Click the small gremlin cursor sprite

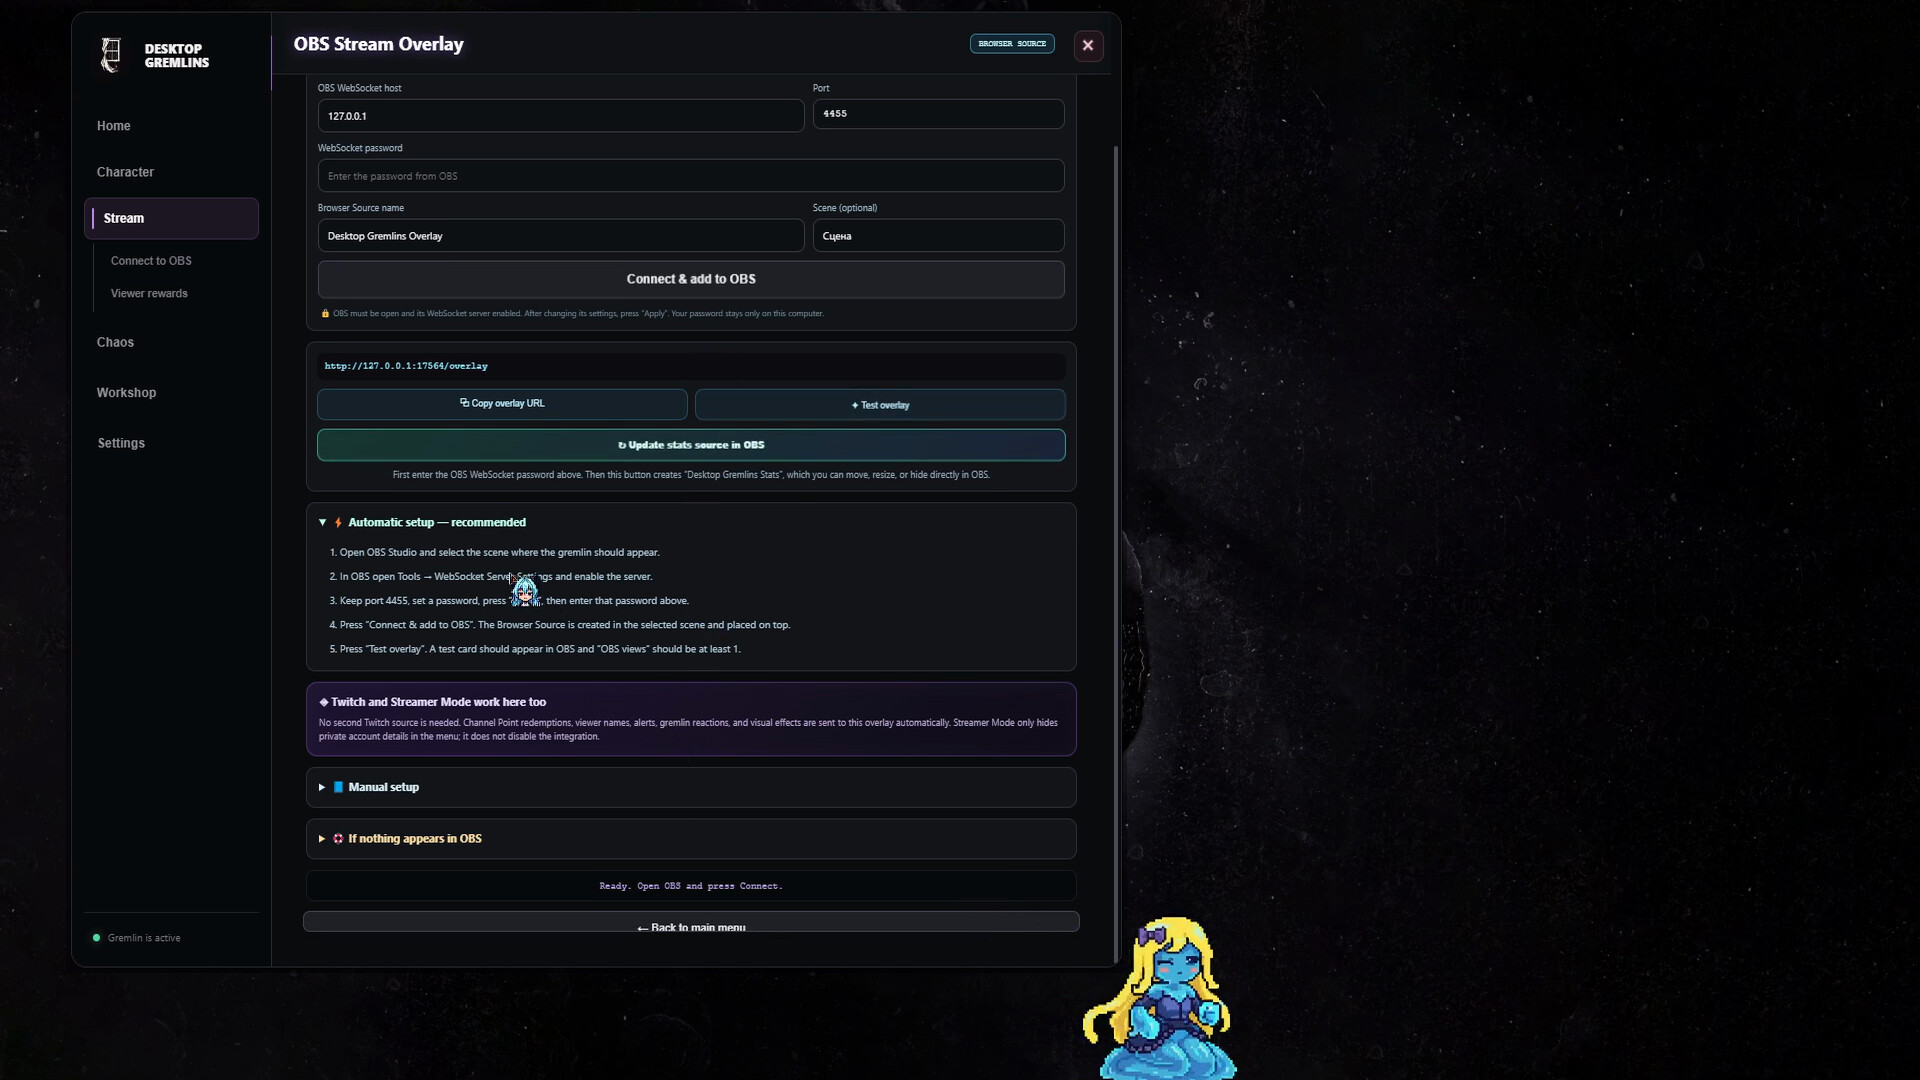coord(525,591)
